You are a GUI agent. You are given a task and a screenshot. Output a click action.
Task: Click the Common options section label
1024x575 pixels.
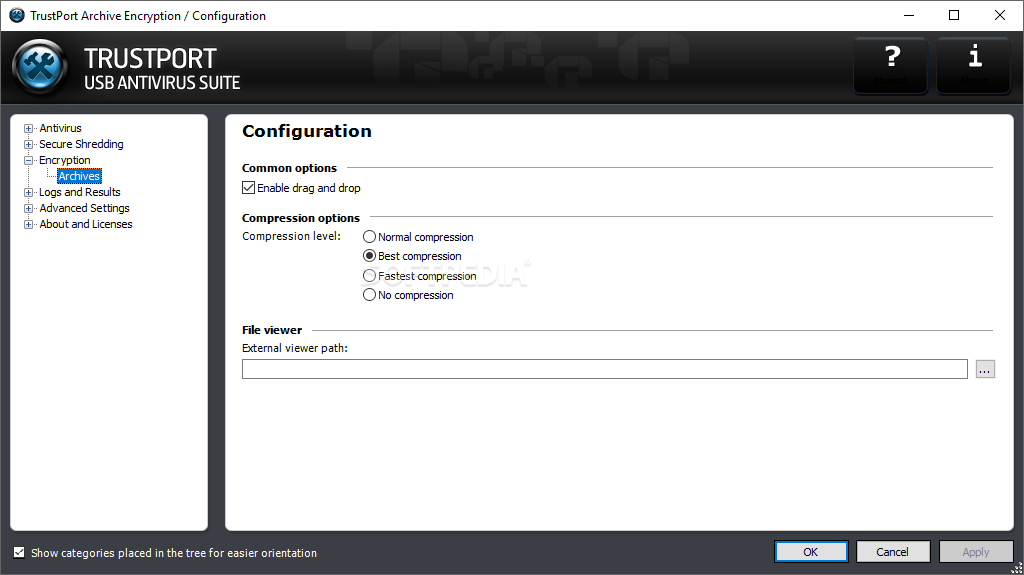[289, 168]
